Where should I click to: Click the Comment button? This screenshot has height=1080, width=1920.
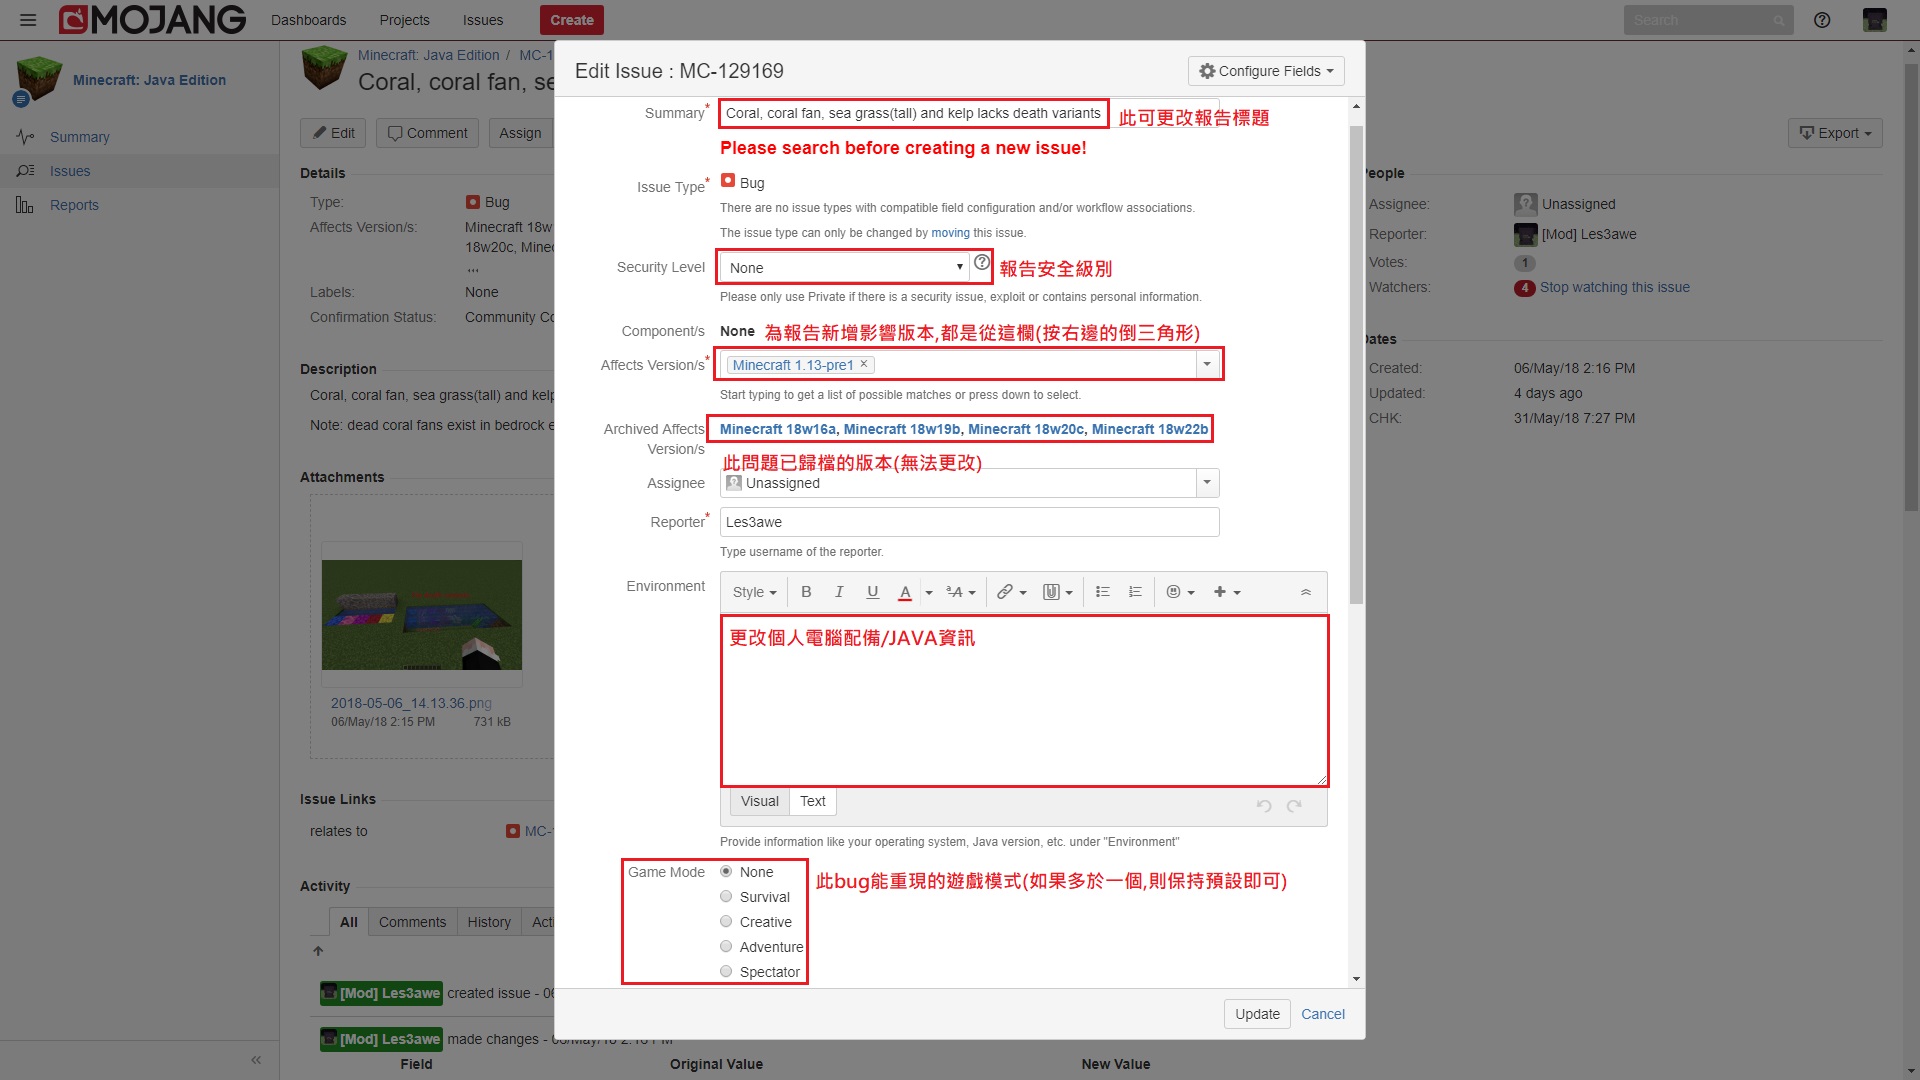click(427, 133)
